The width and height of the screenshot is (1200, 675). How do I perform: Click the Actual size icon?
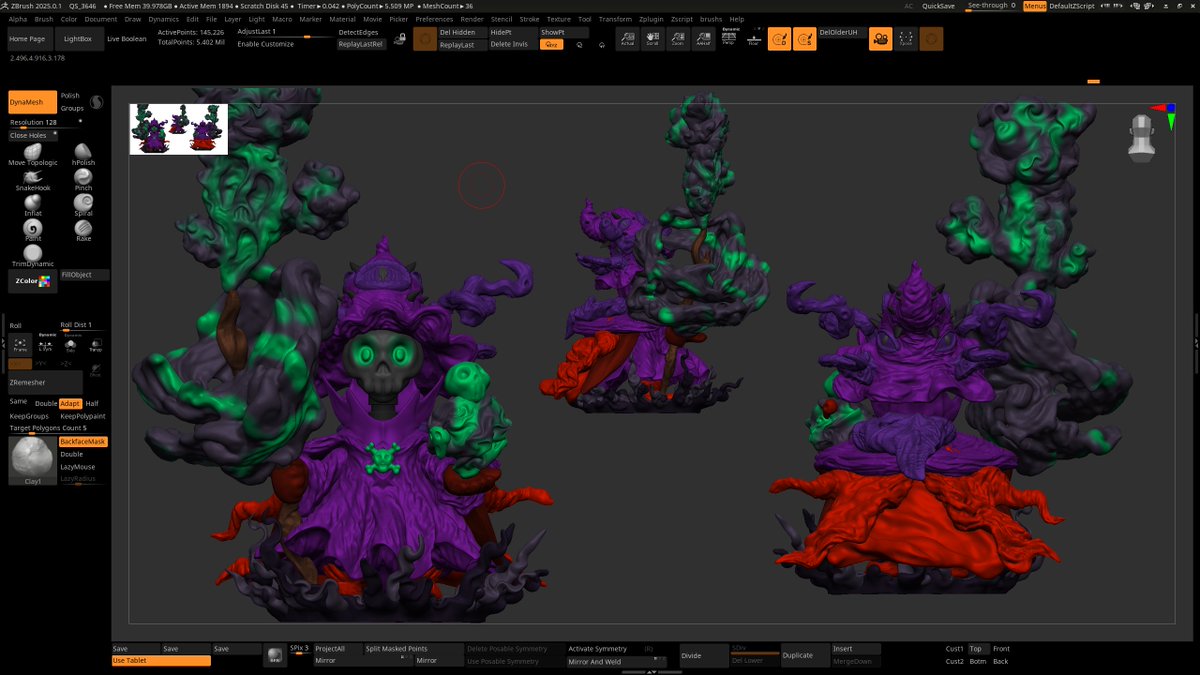coord(627,39)
